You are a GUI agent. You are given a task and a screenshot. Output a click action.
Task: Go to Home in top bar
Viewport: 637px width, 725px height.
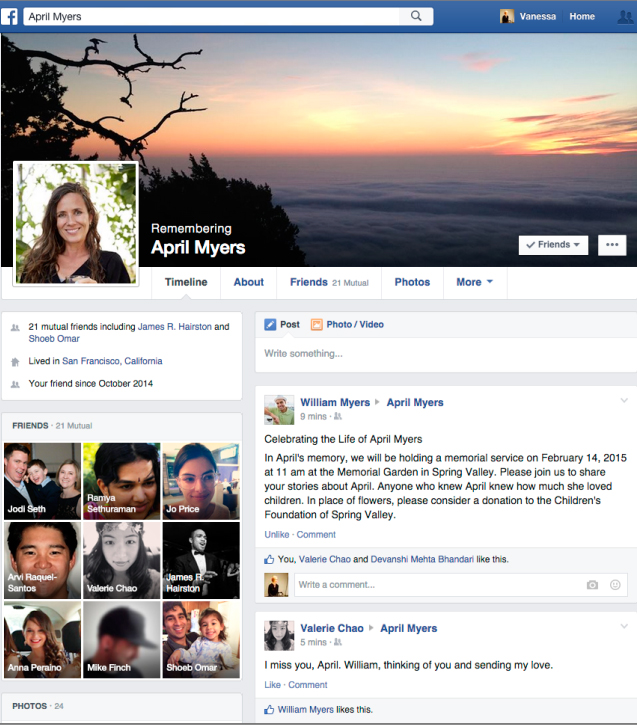pyautogui.click(x=582, y=16)
